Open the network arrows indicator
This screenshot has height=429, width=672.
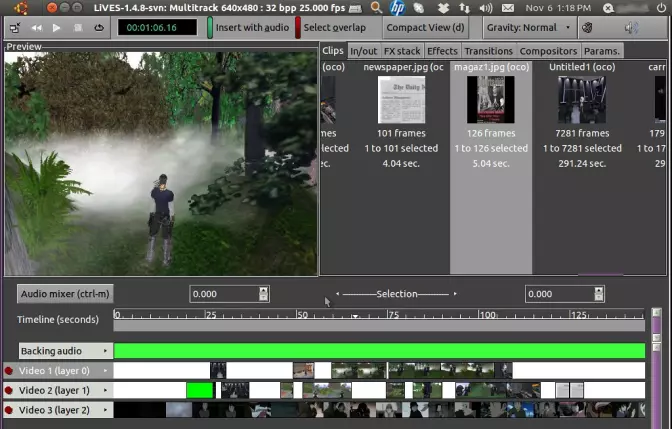[464, 8]
